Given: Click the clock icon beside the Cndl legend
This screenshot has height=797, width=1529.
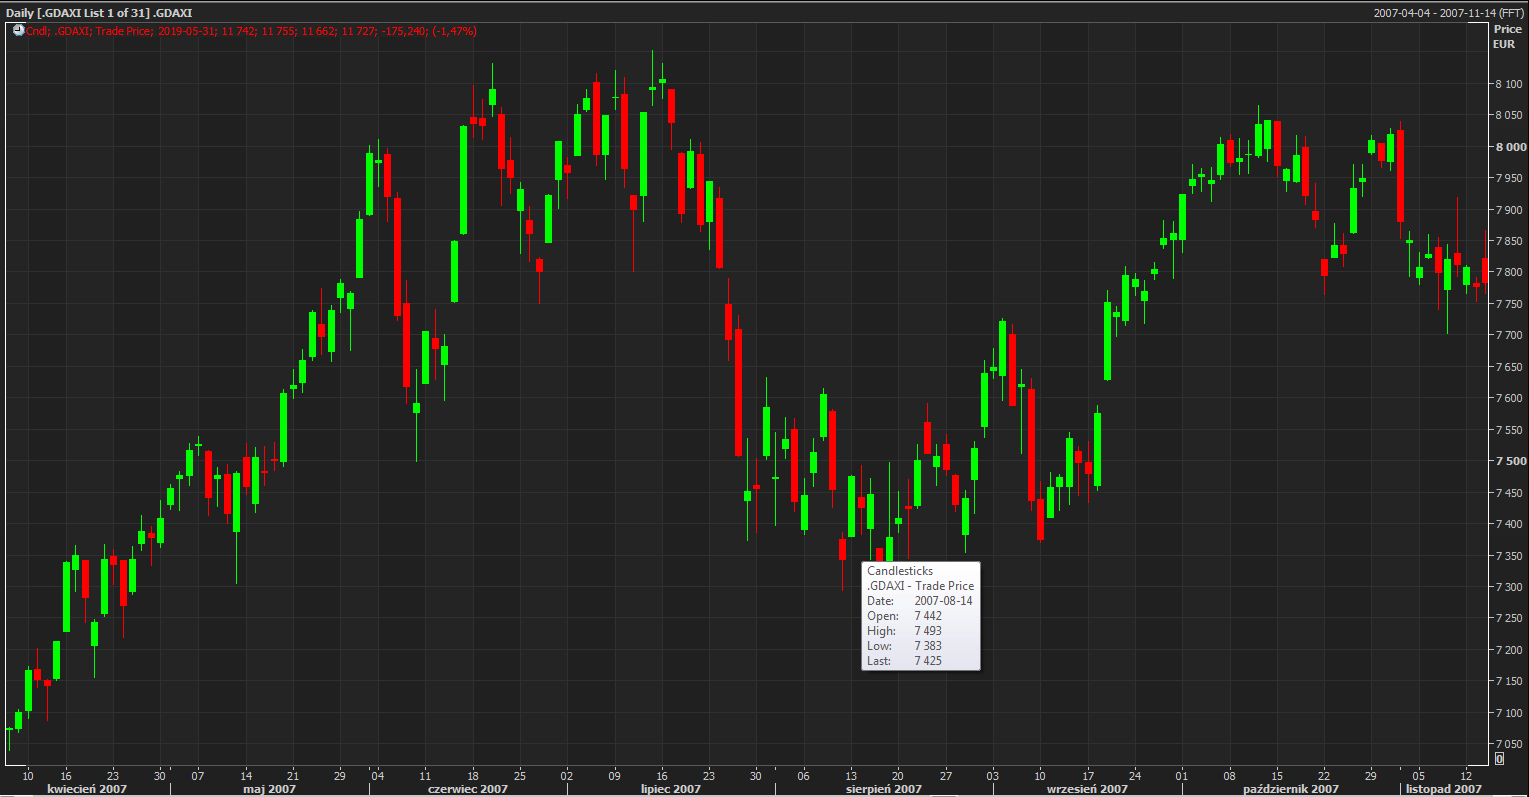Looking at the screenshot, I should [x=18, y=31].
